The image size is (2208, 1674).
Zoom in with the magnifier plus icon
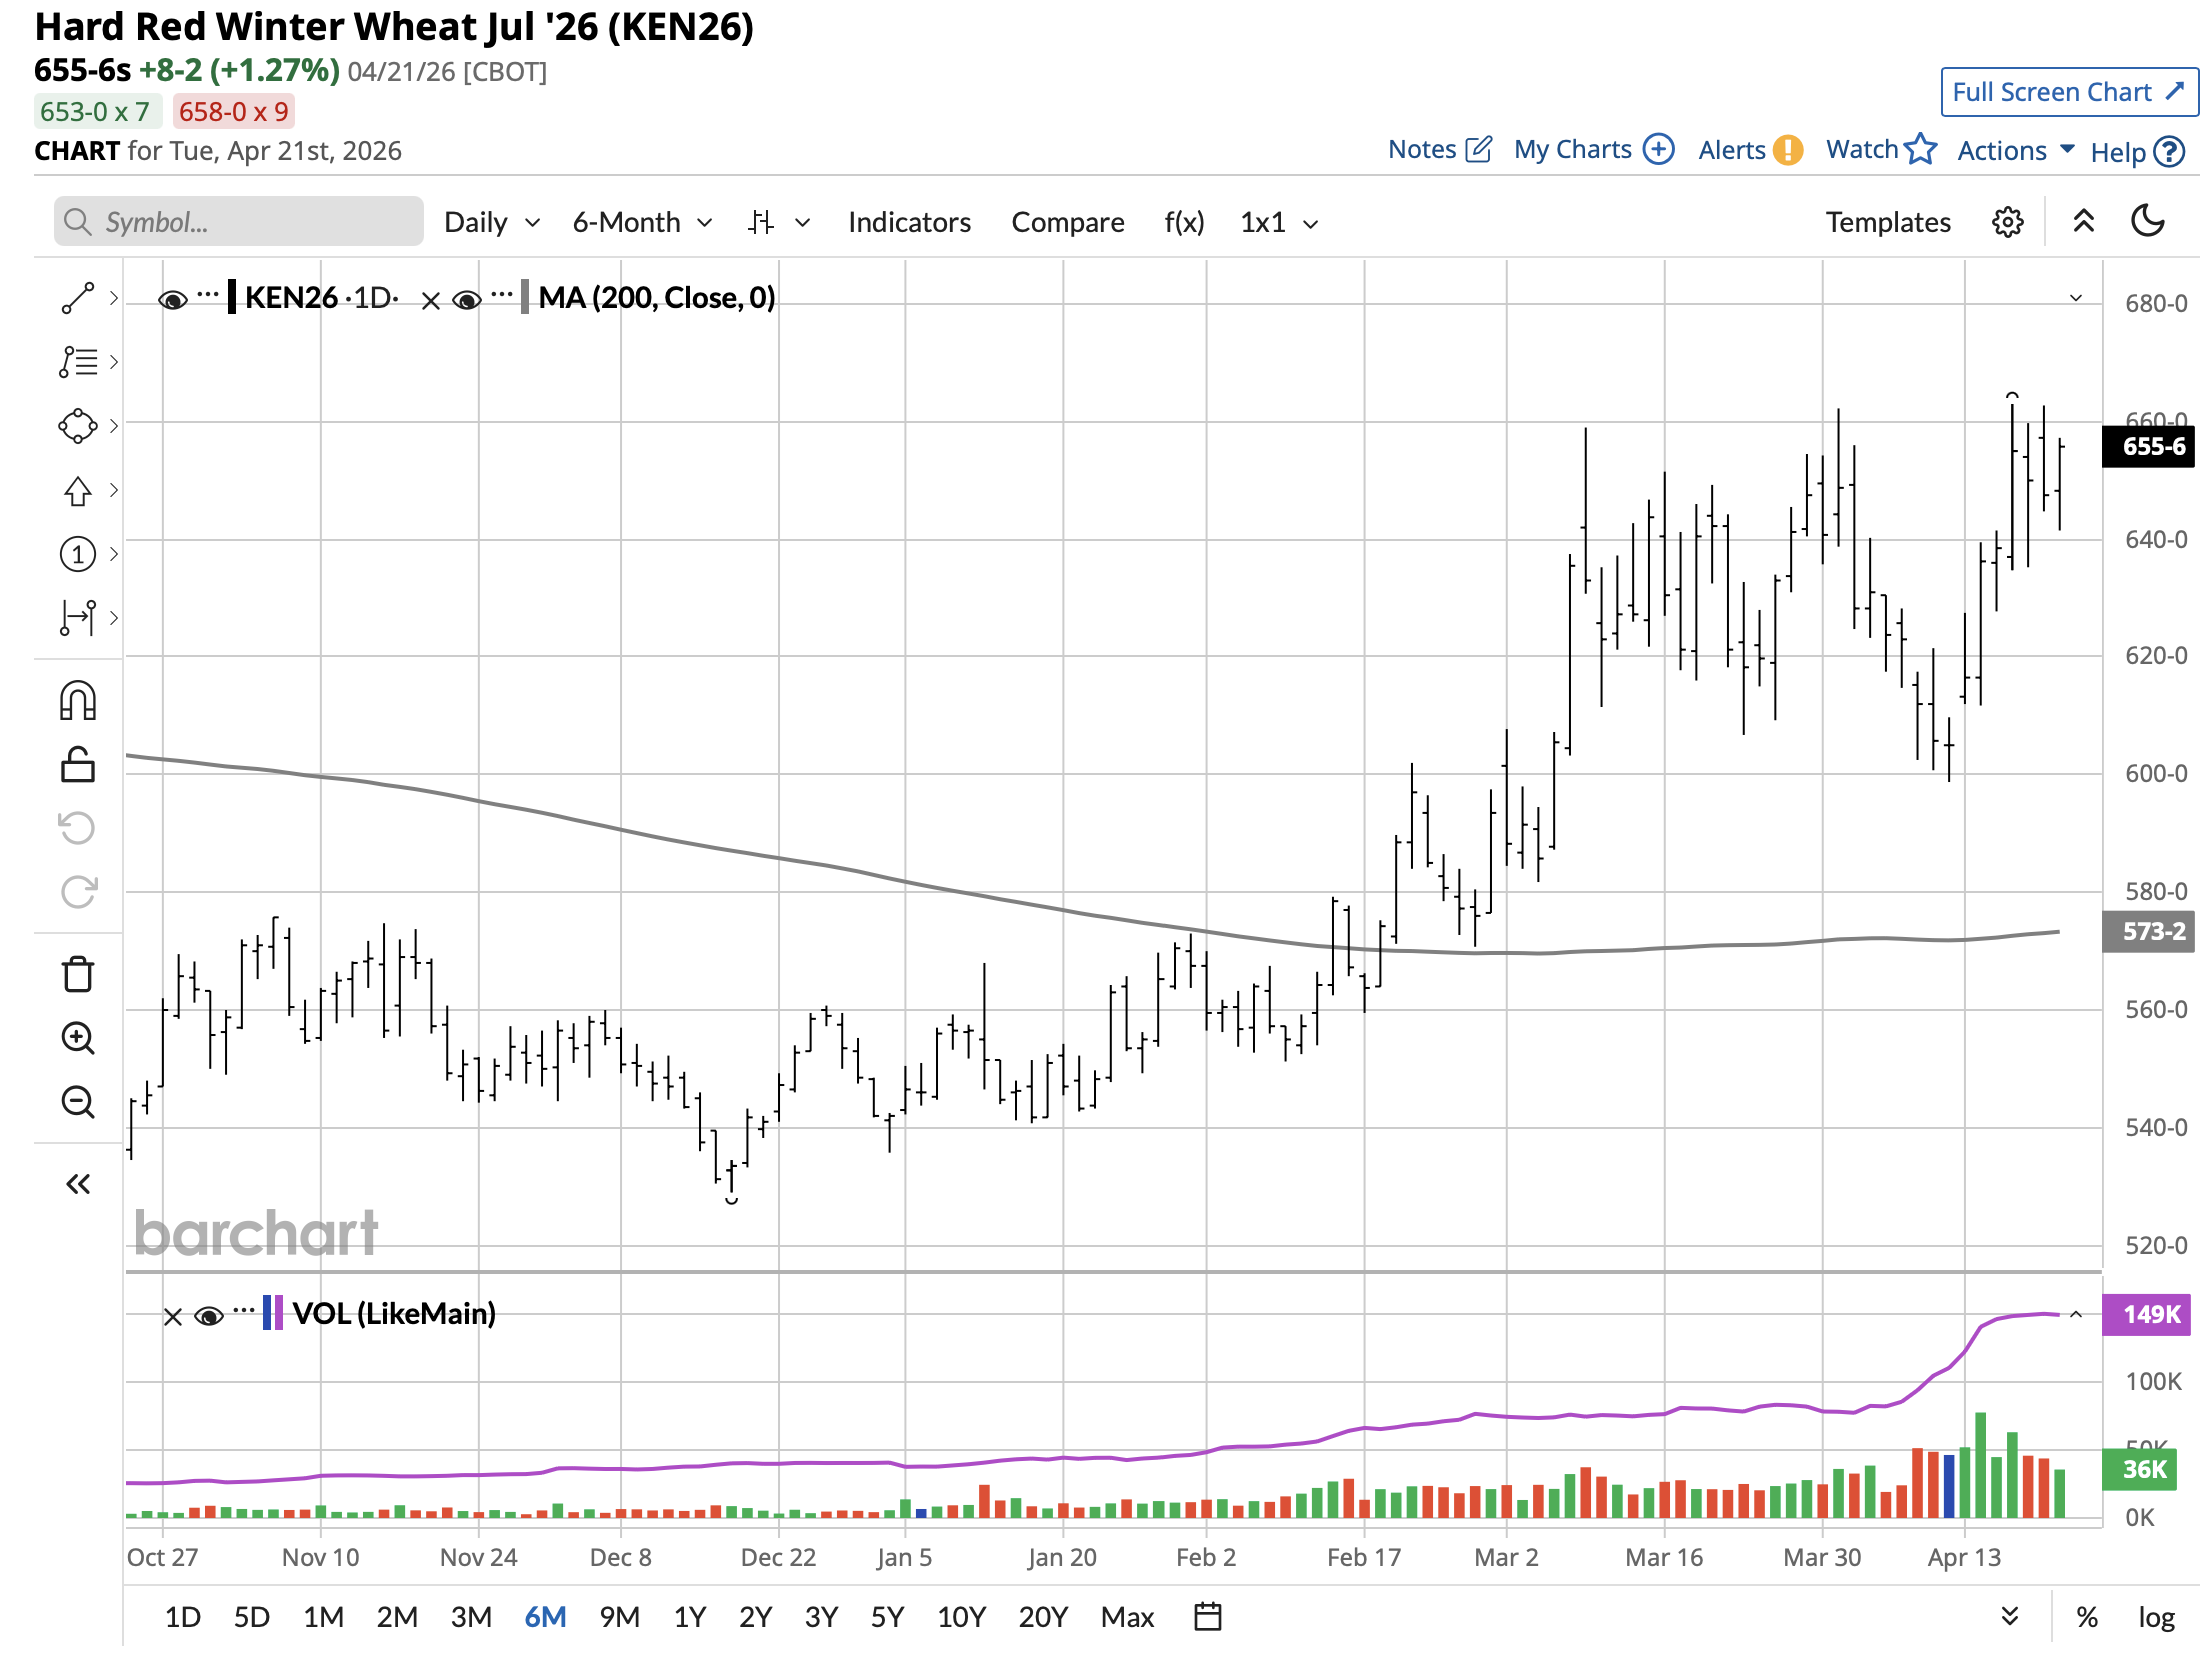tap(78, 1038)
